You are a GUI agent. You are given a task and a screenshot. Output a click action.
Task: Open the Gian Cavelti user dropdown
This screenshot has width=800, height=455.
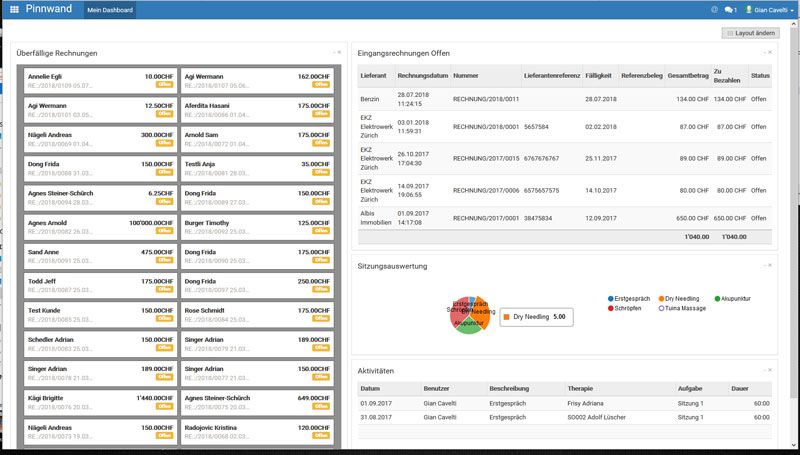pyautogui.click(x=769, y=10)
